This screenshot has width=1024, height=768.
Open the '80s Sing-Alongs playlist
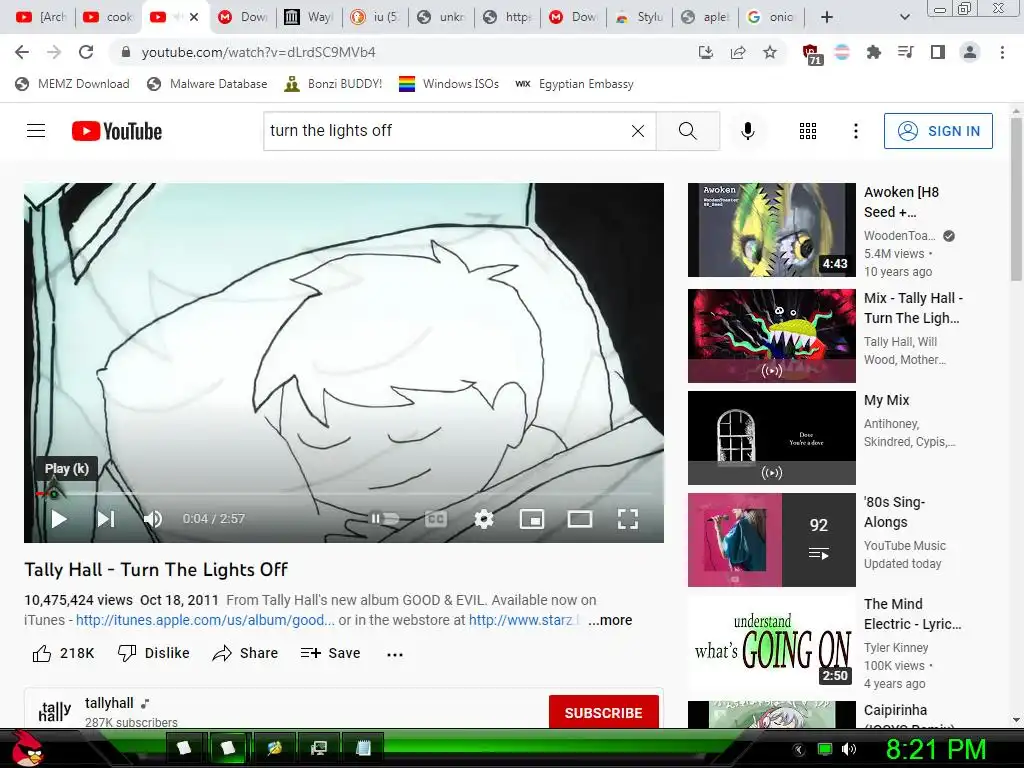771,539
